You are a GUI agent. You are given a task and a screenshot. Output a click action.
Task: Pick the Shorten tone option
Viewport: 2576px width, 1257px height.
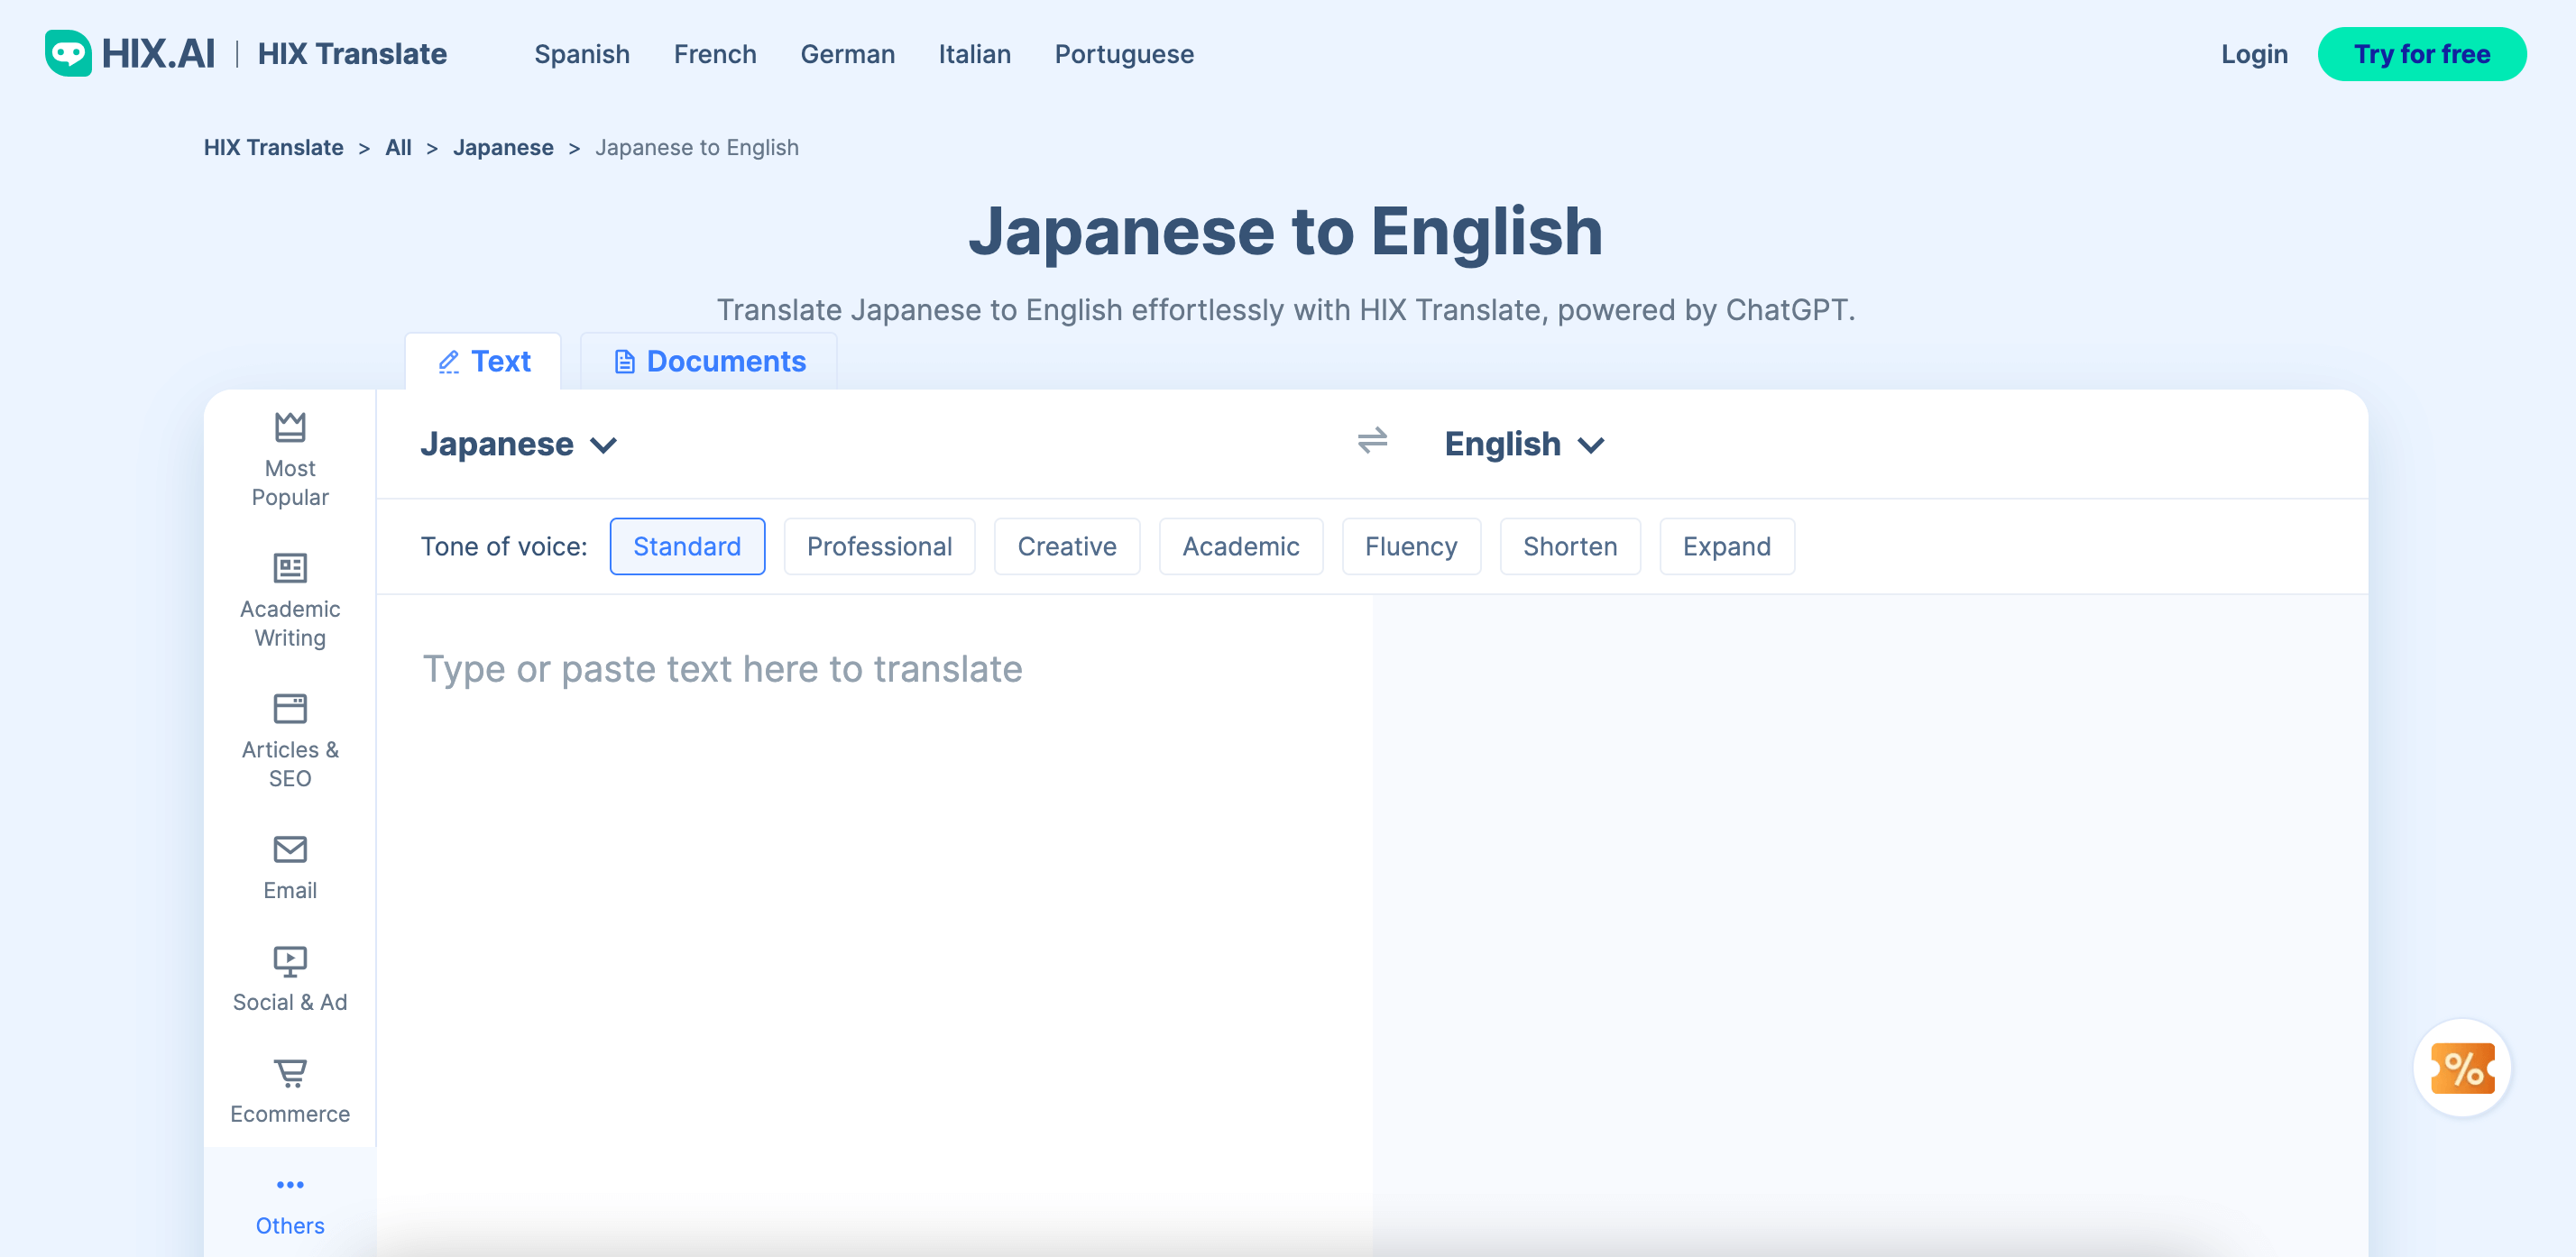point(1569,546)
